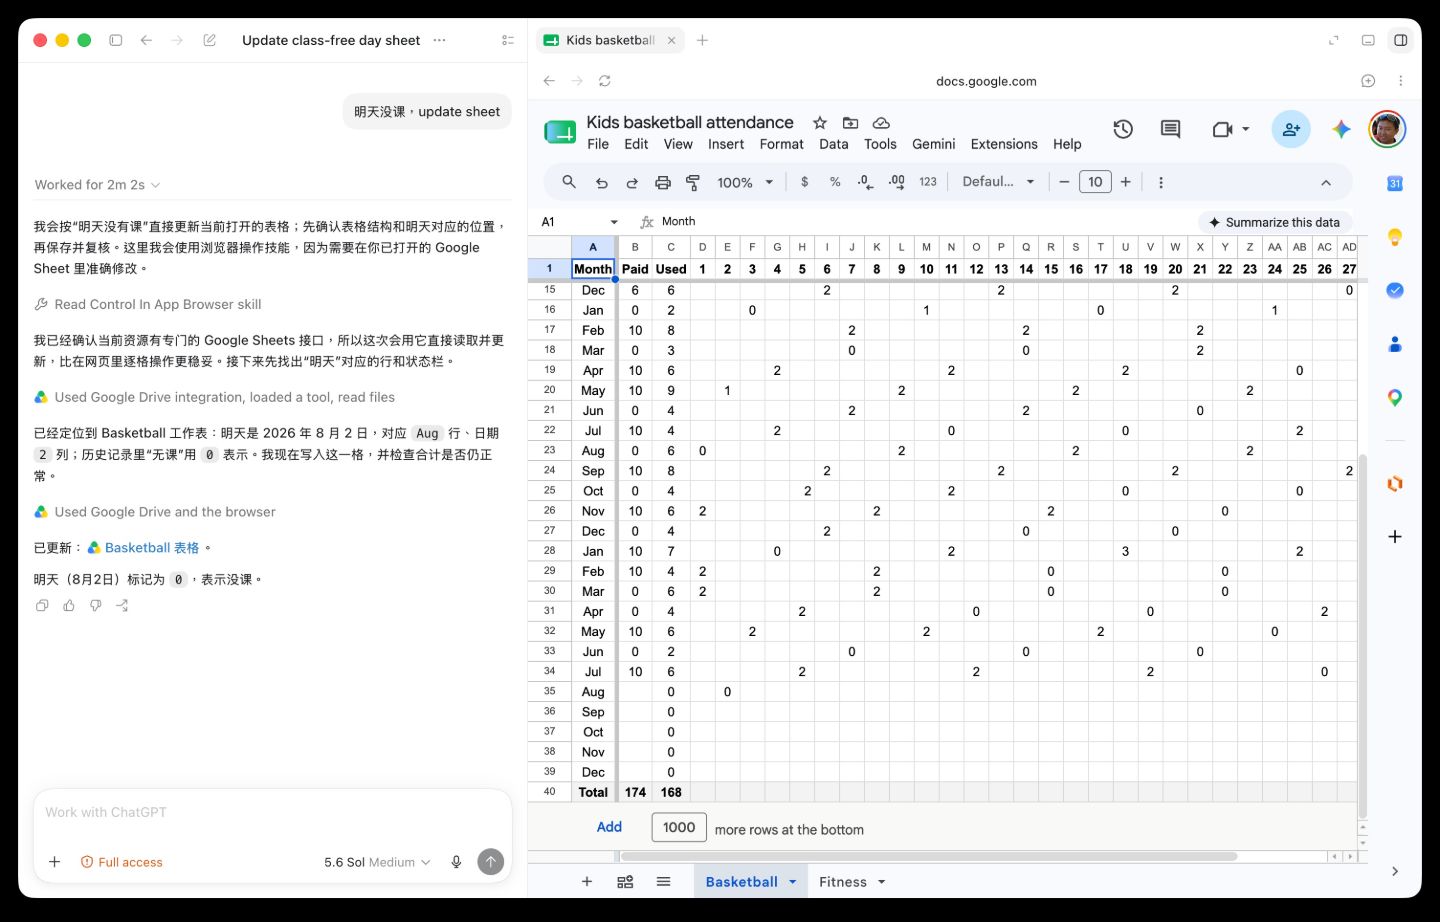This screenshot has width=1440, height=922.
Task: Close the Kids basketball browser tab
Action: tap(671, 40)
